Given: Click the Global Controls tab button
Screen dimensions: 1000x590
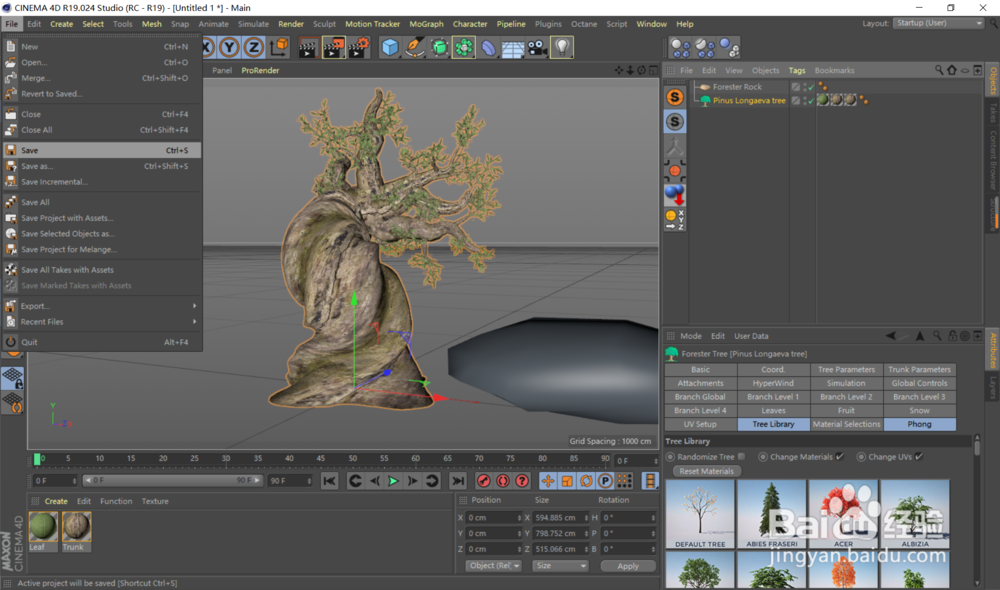Looking at the screenshot, I should (x=919, y=383).
